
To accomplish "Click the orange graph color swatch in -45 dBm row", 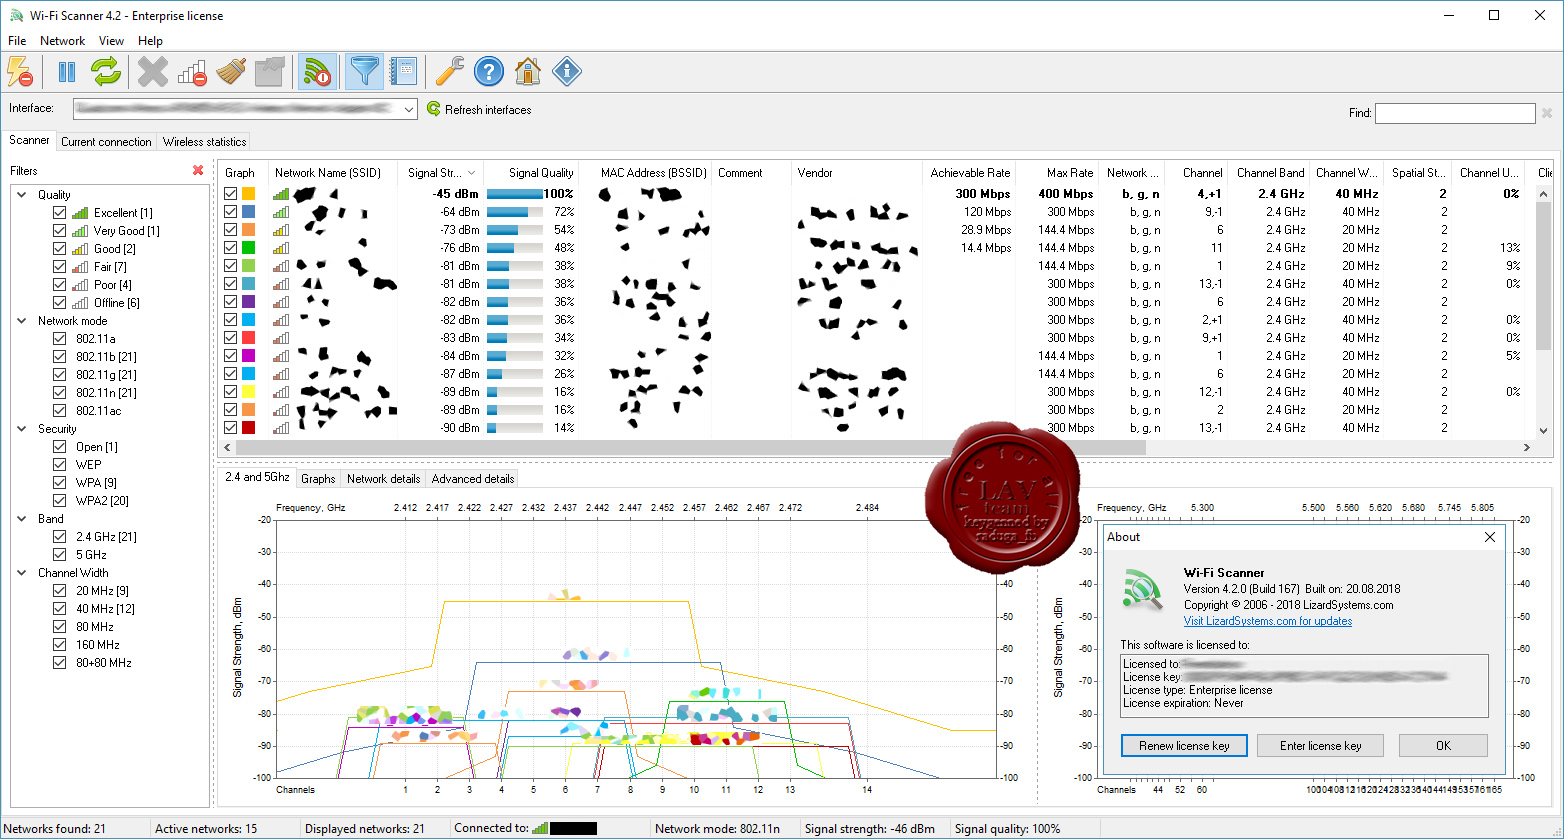I will (249, 194).
